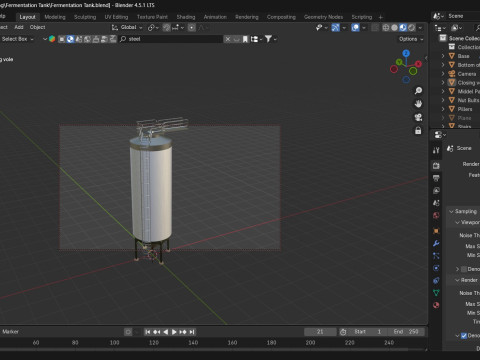
Task: Uncheck the Denoise checkbox under Render
Action: 464,336
